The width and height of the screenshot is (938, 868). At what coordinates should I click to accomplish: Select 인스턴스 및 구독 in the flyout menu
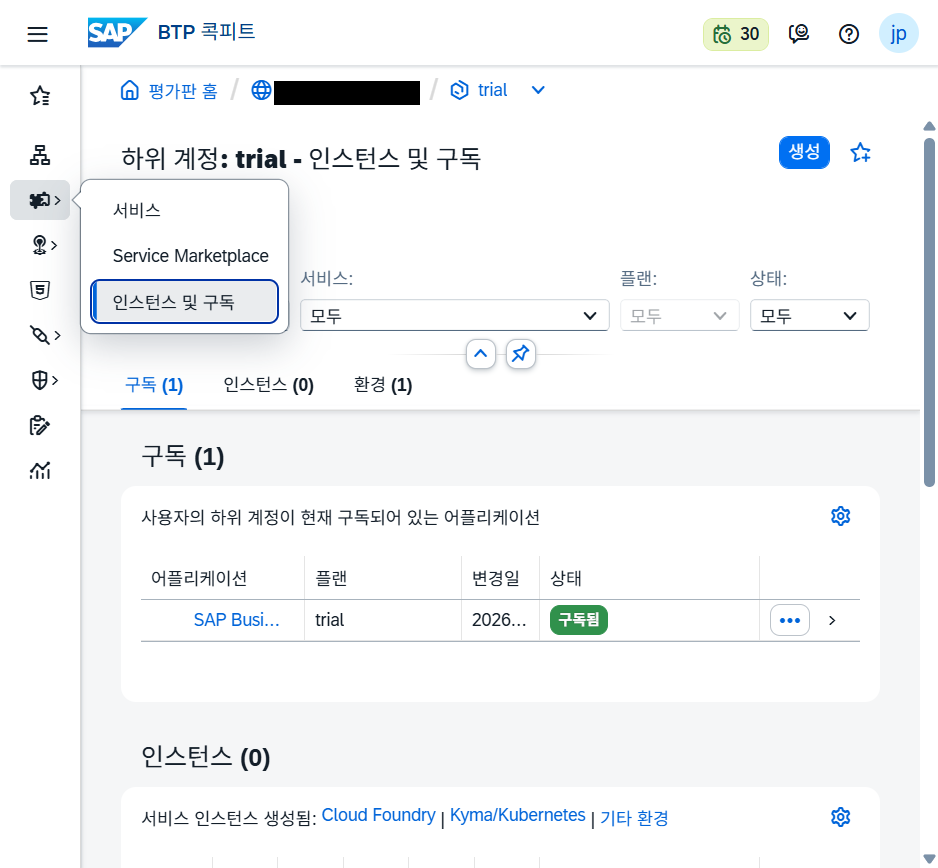point(185,301)
